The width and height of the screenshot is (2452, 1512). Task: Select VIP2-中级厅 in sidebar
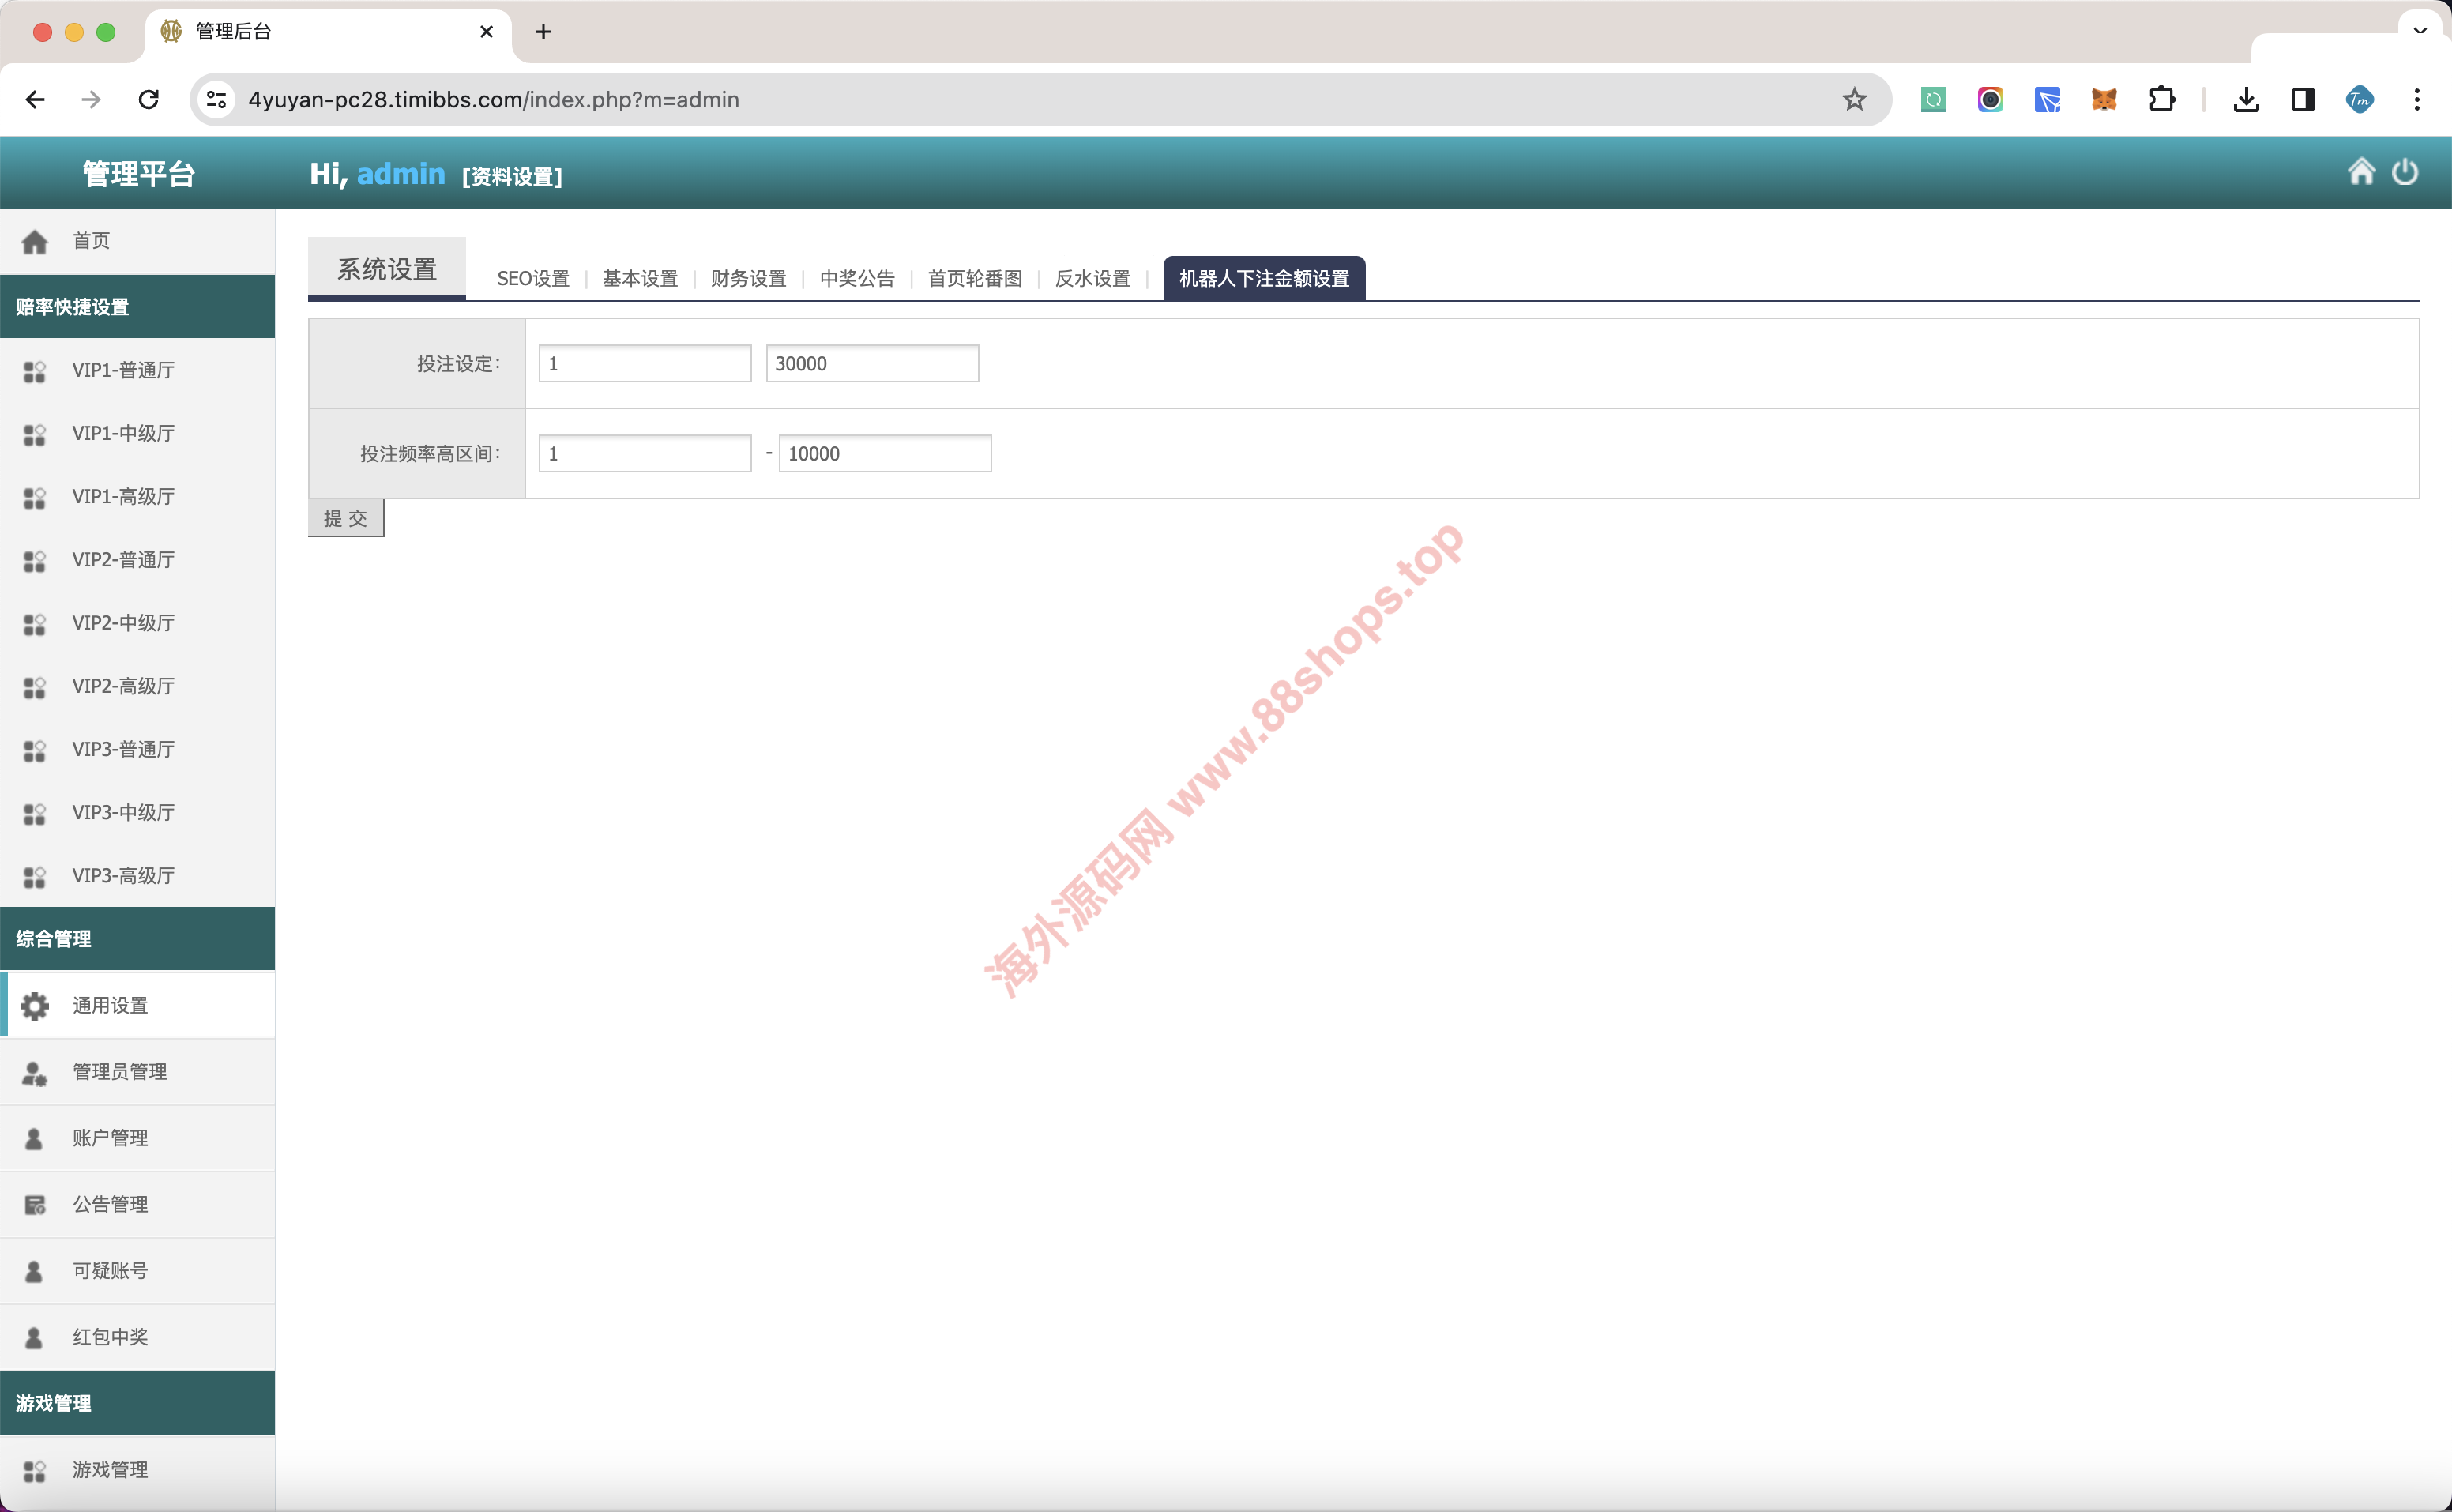[x=123, y=623]
